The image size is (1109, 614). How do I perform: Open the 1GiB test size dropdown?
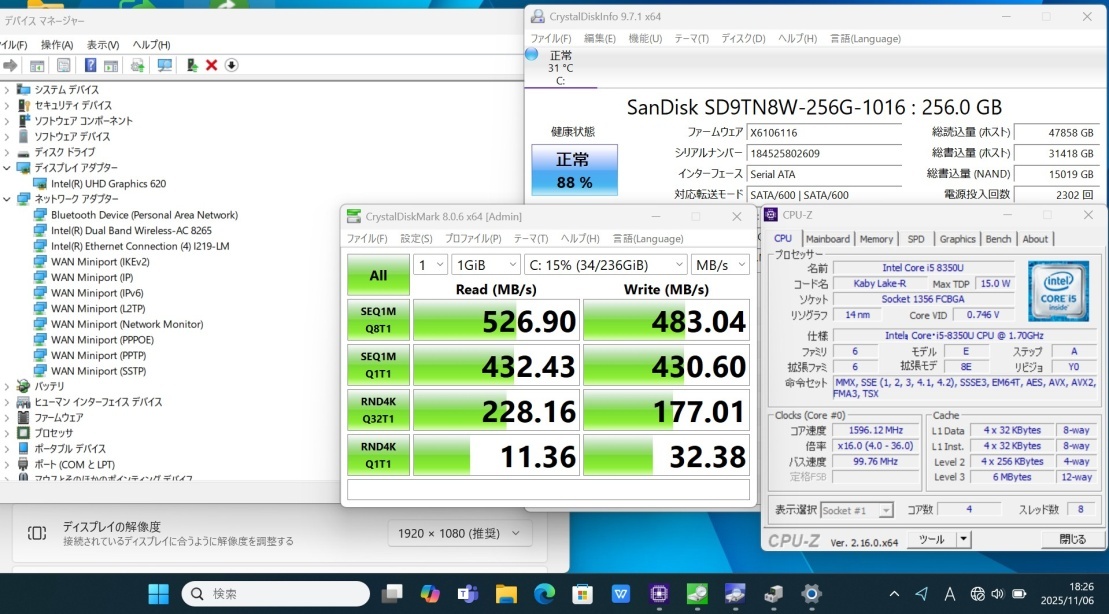484,264
